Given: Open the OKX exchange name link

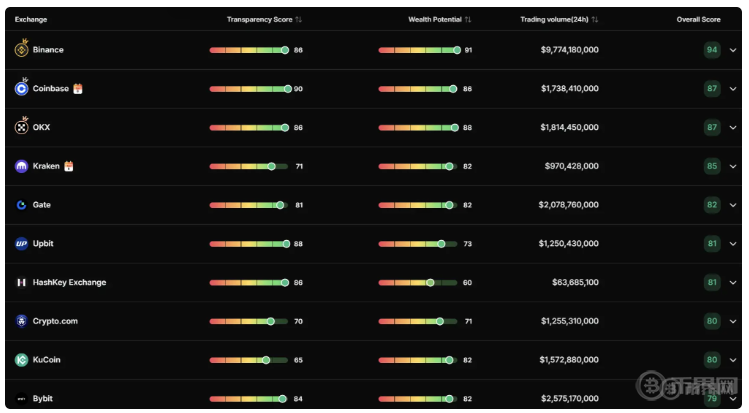Looking at the screenshot, I should [41, 127].
